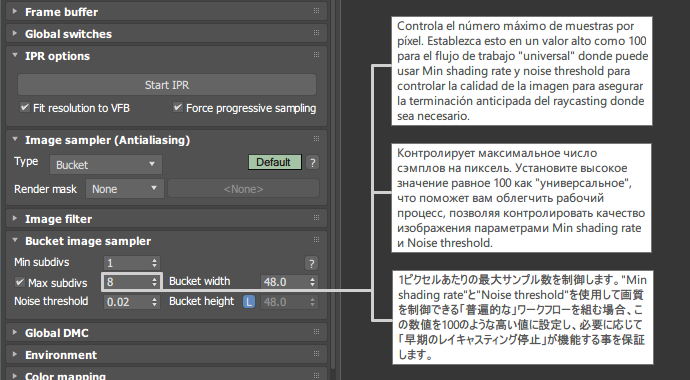Image resolution: width=690 pixels, height=380 pixels.
Task: Open the Render mask dropdown
Action: (125, 189)
